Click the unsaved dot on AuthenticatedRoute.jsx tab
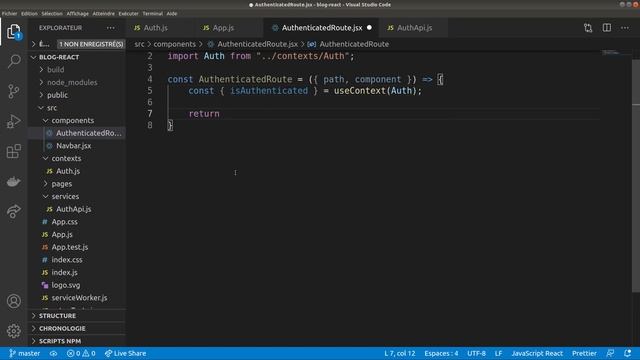 (x=369, y=28)
